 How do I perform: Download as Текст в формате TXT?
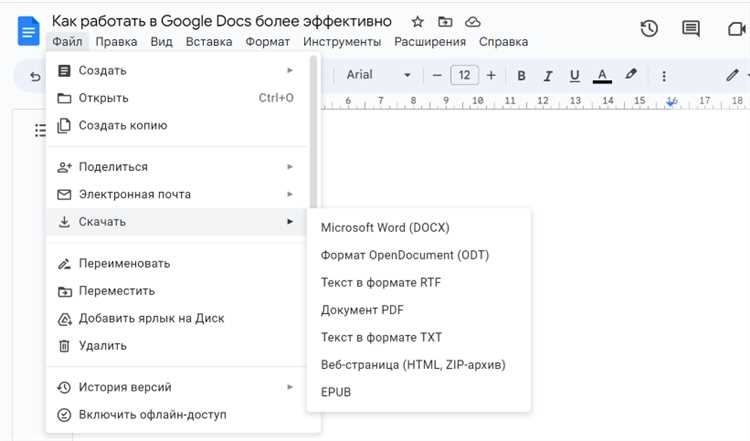419,337
